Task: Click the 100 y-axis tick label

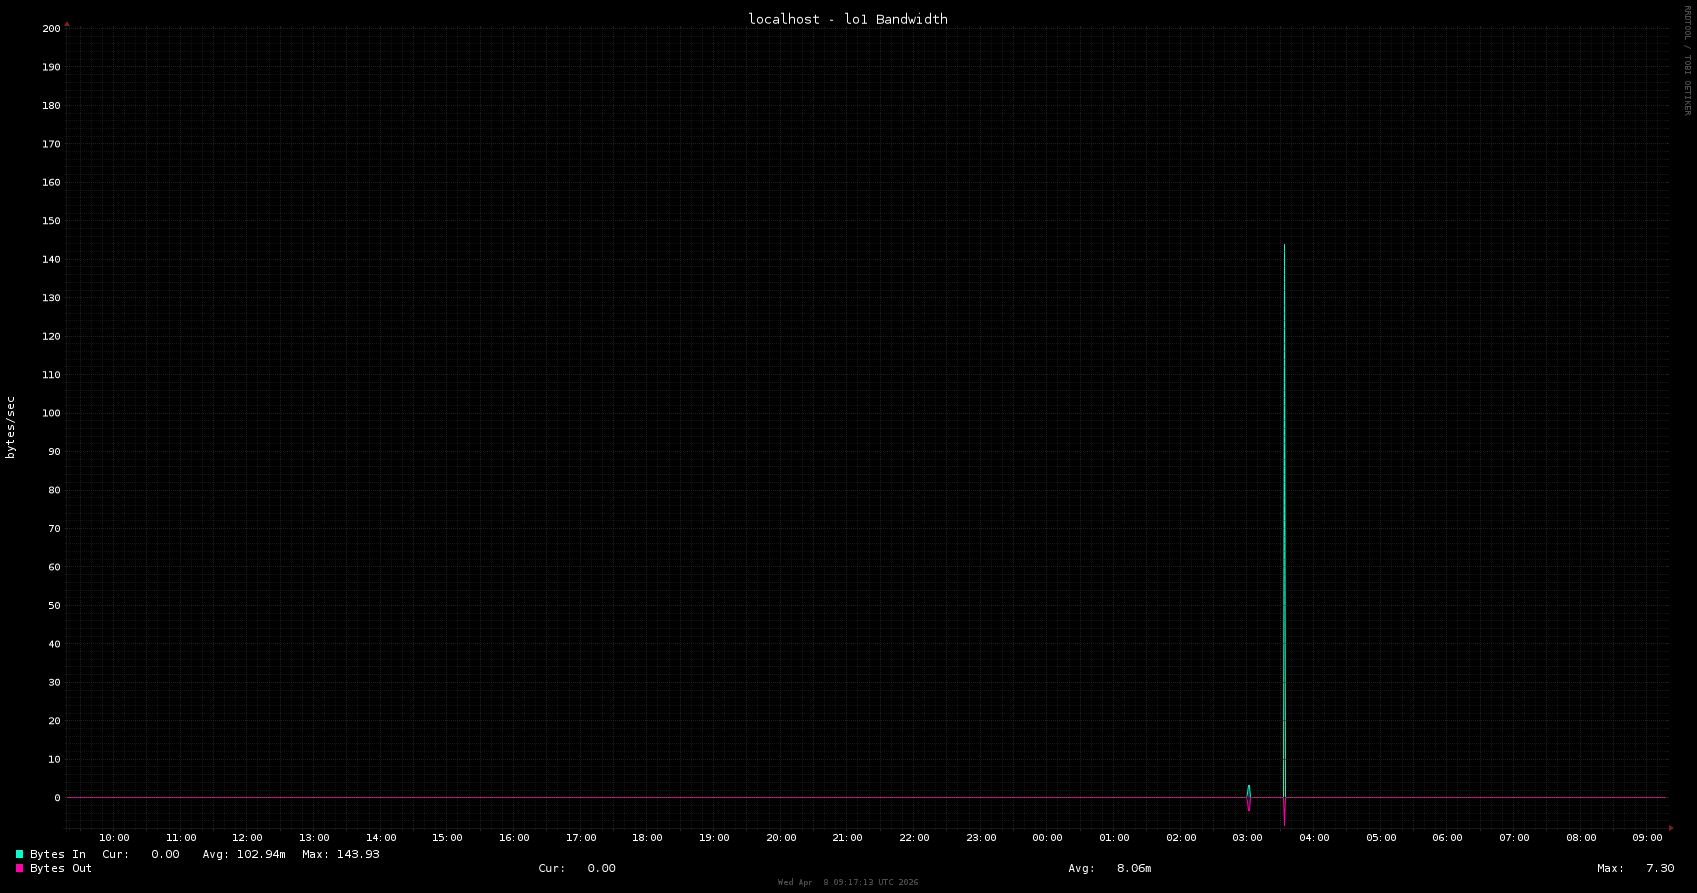Action: pos(51,413)
